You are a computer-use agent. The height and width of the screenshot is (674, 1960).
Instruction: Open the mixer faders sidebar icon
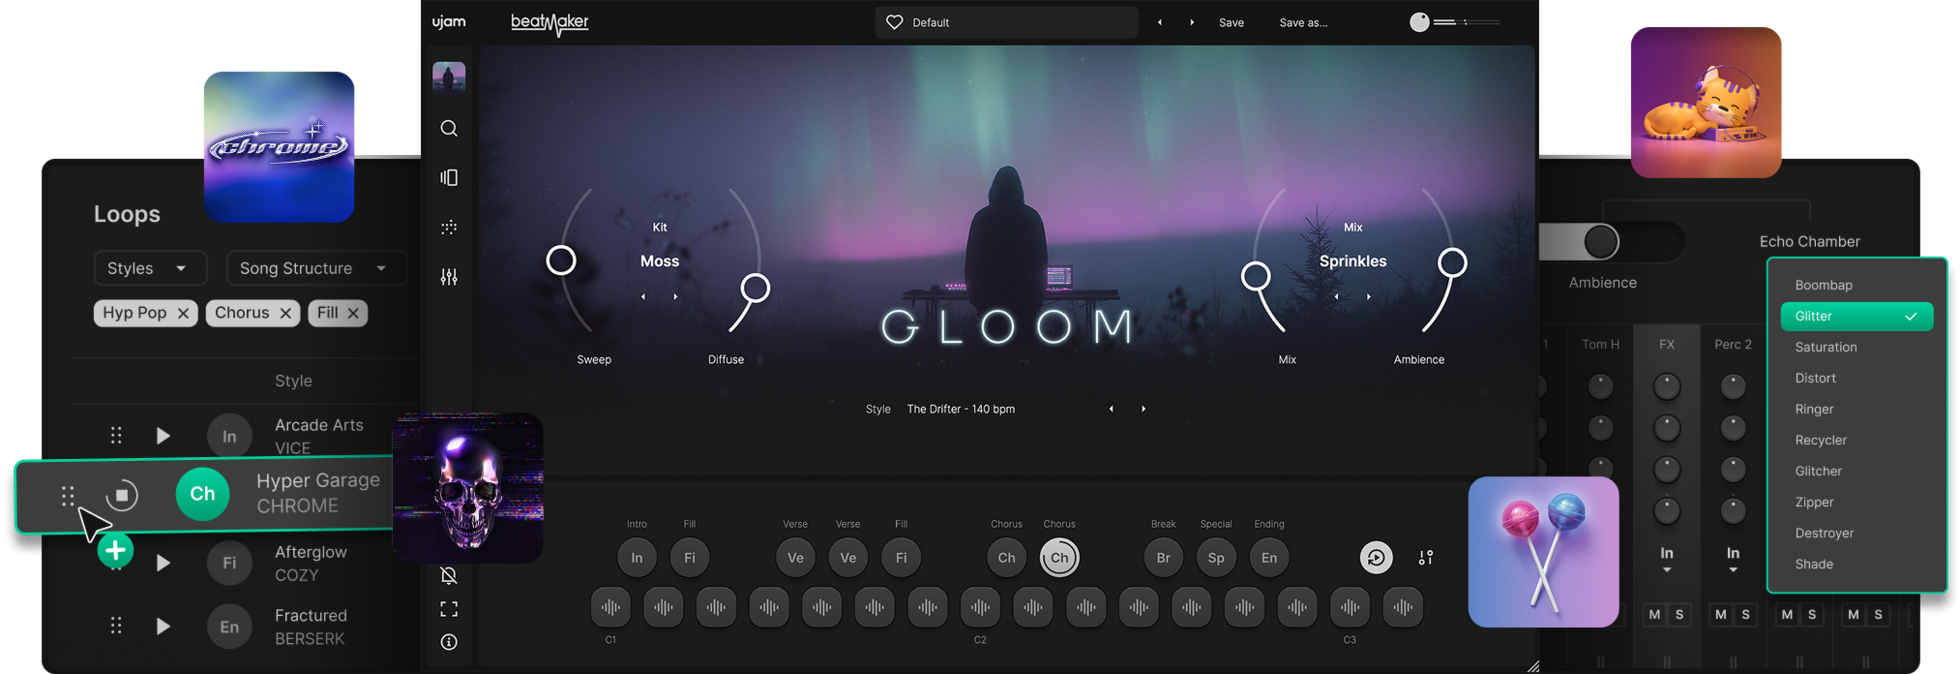[x=449, y=277]
